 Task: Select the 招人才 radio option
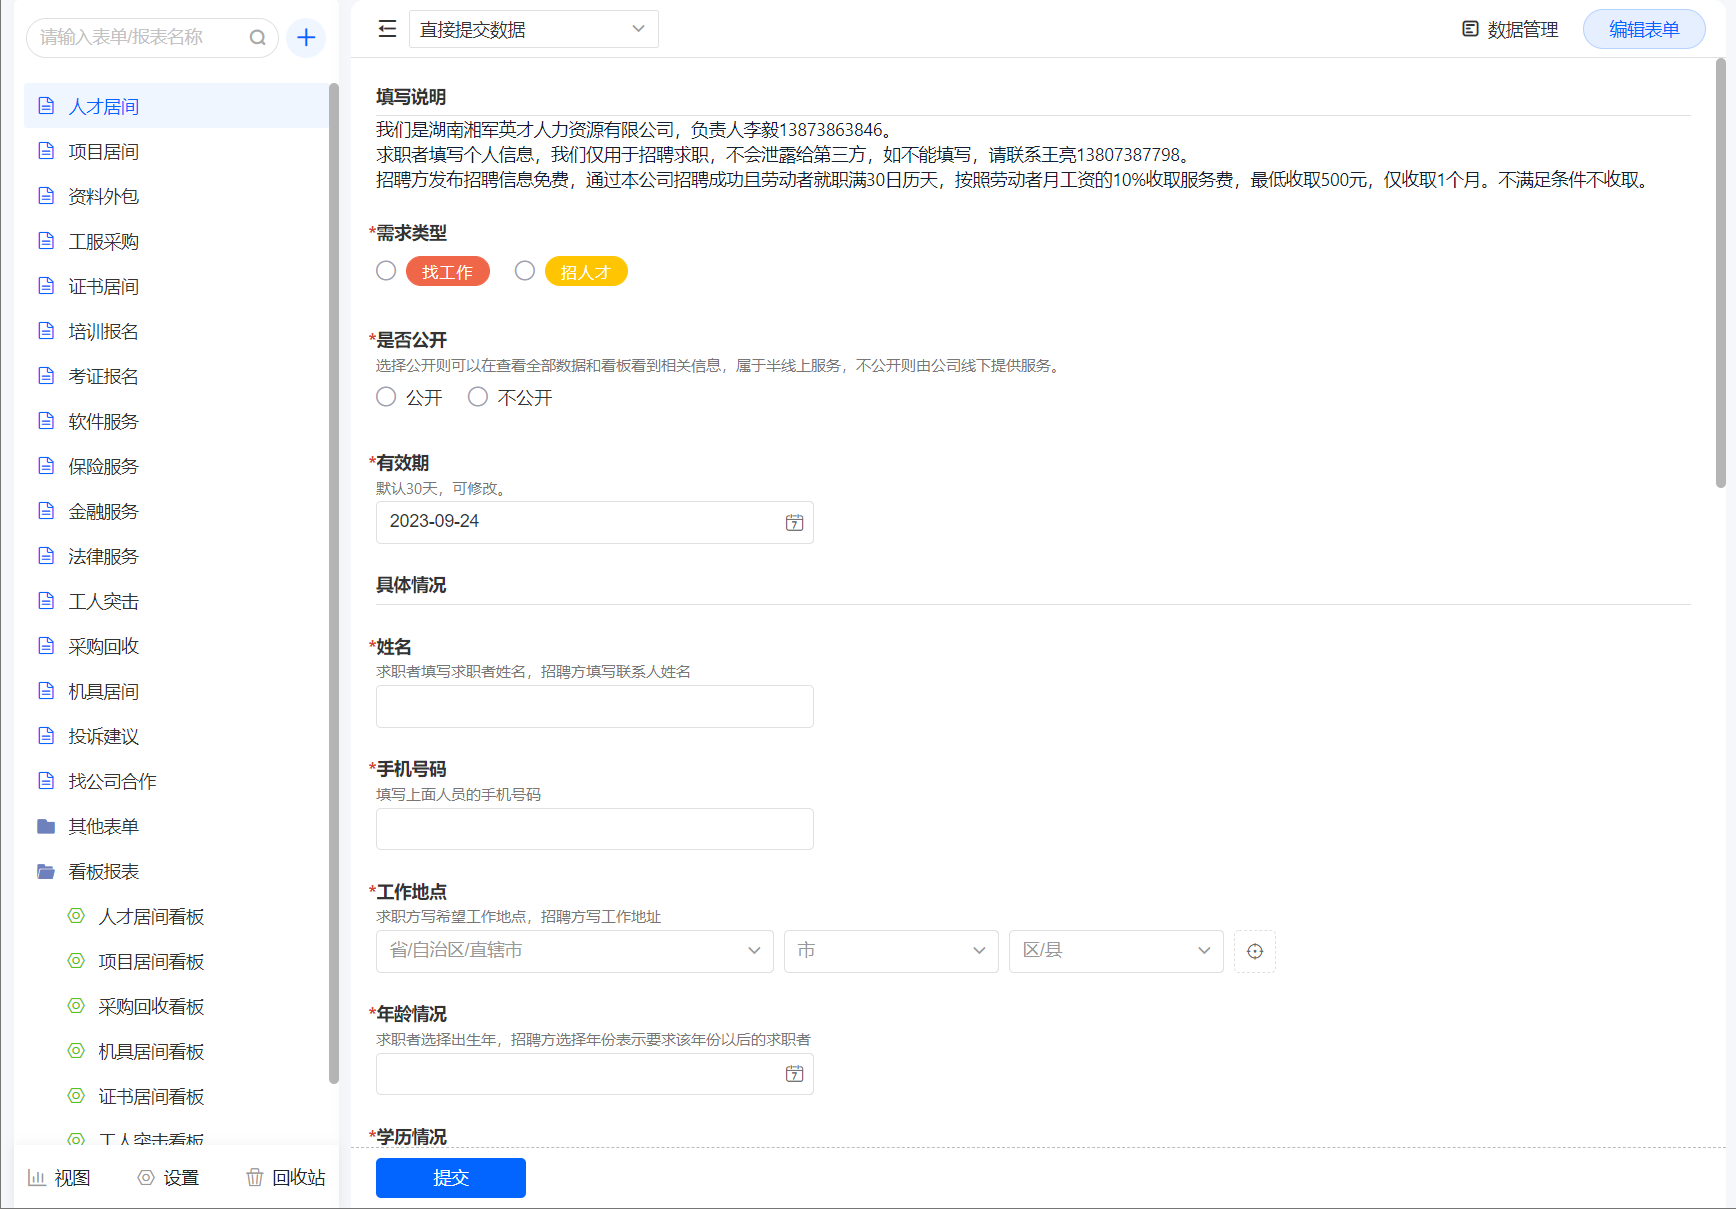coord(525,271)
